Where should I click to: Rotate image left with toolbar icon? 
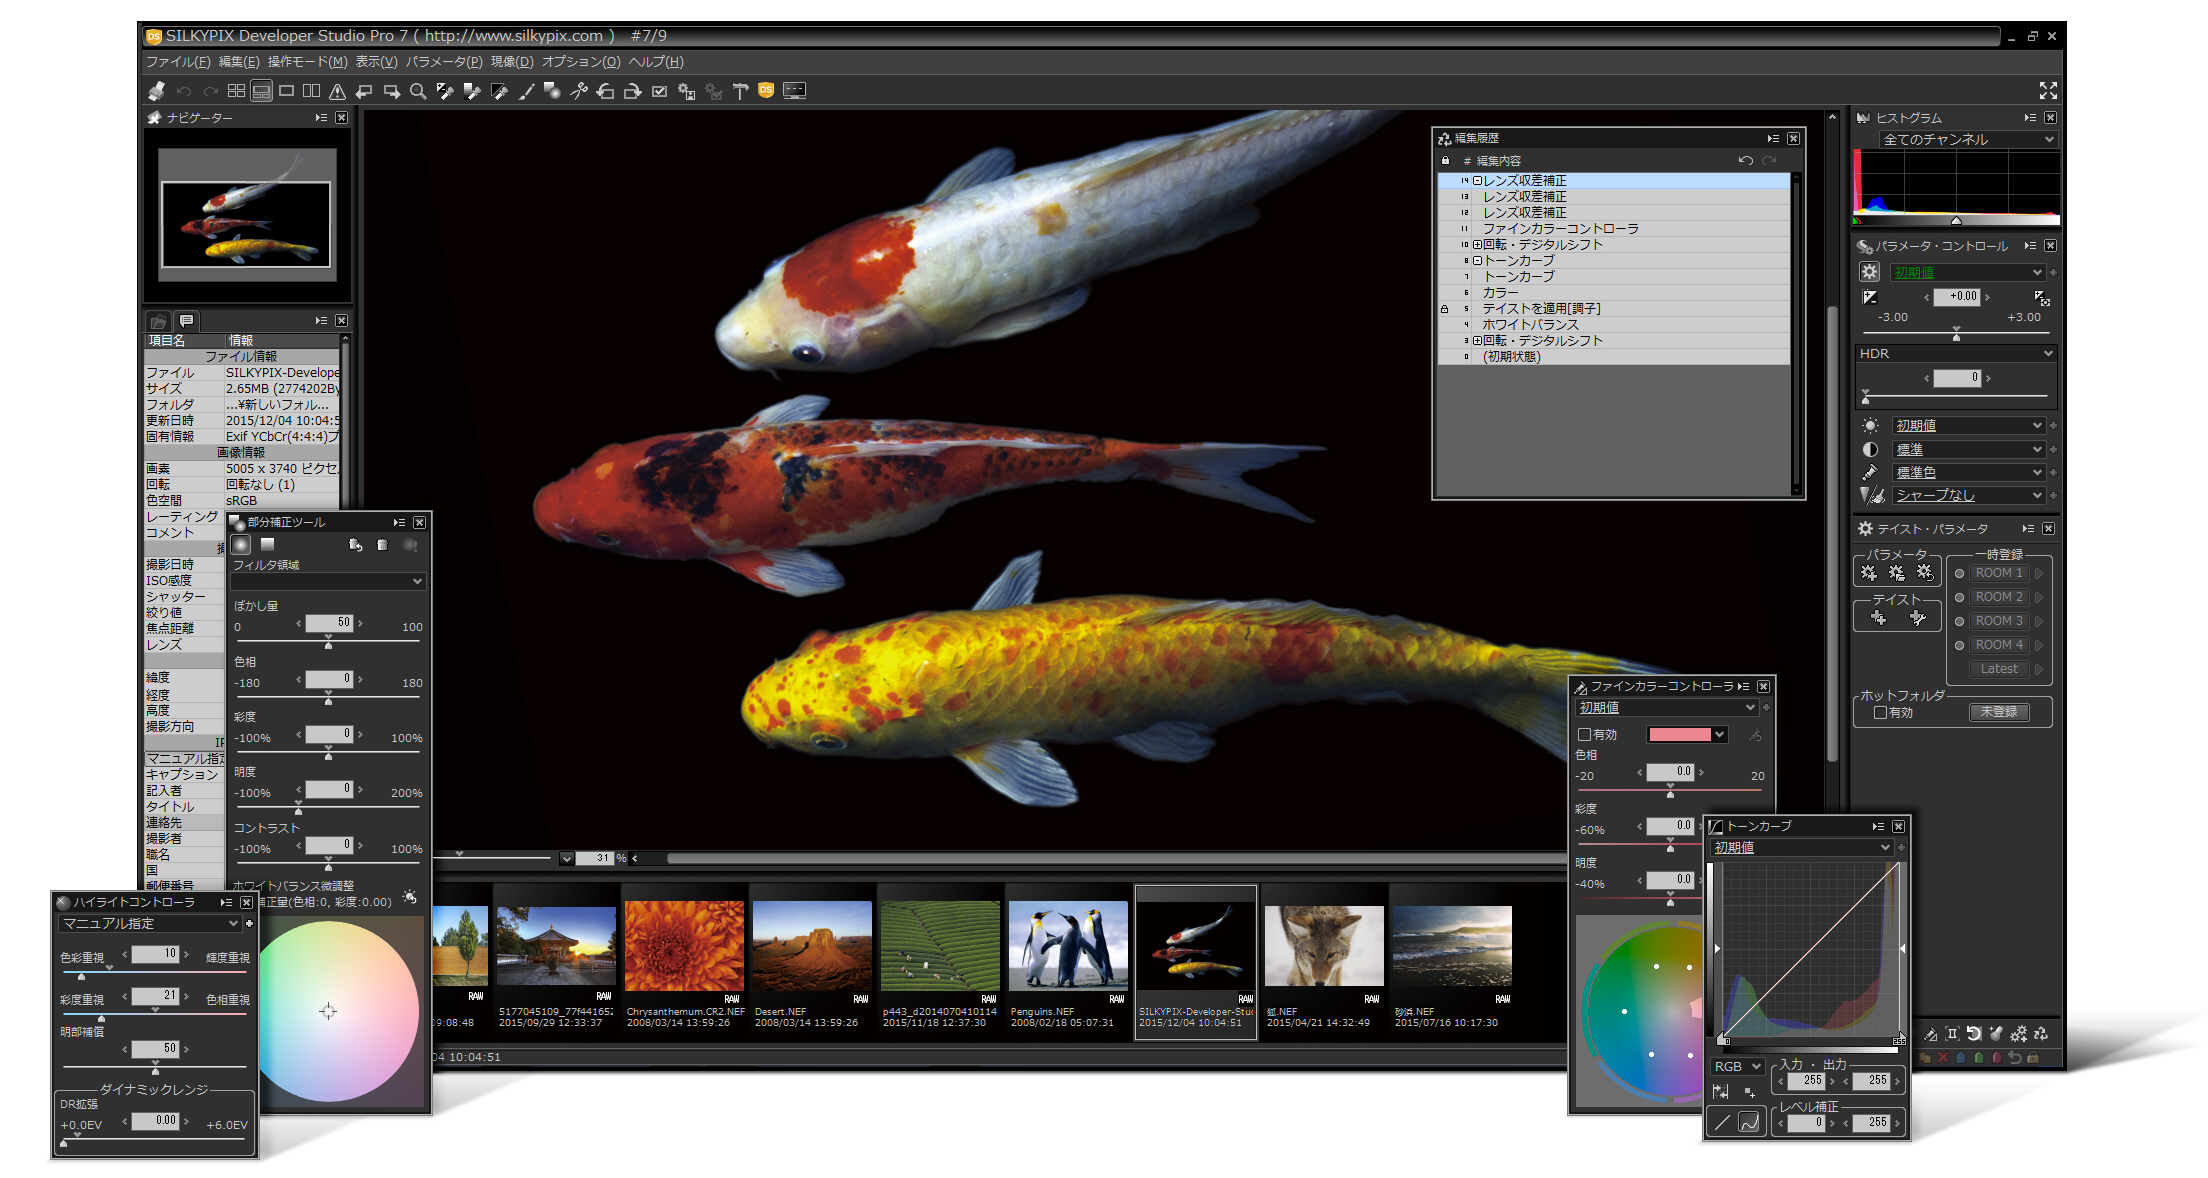[605, 91]
